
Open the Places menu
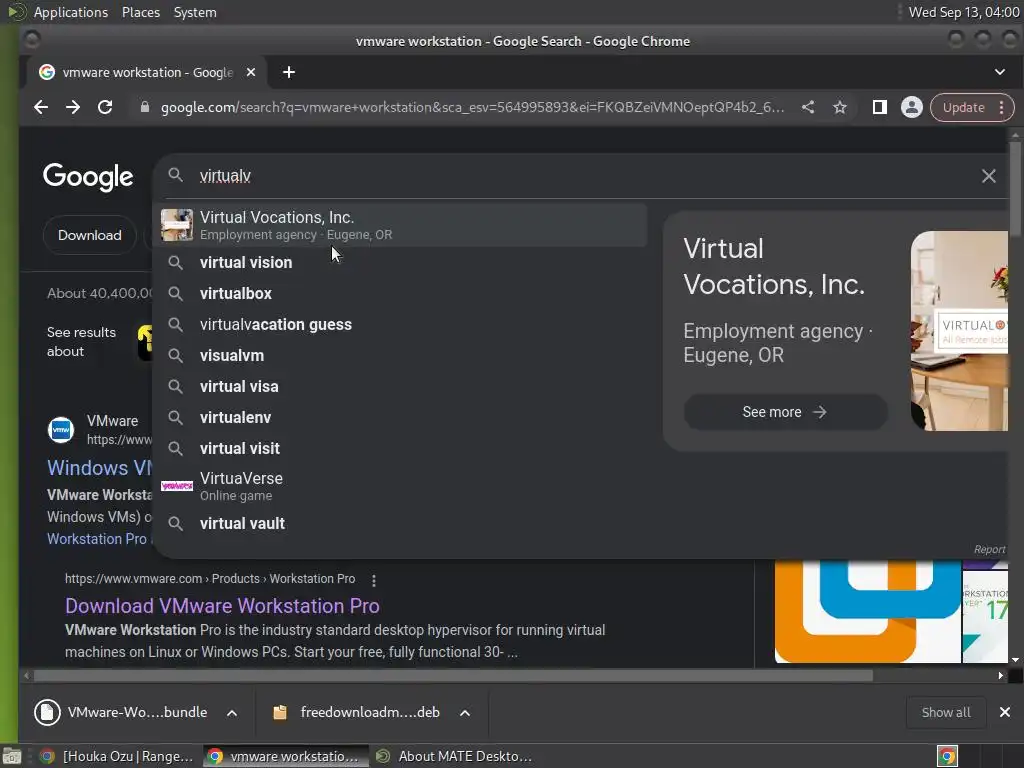coord(140,12)
